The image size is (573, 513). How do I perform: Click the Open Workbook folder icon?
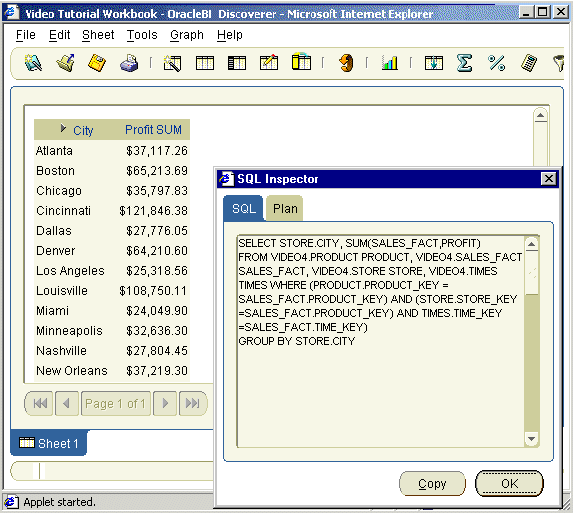(x=65, y=62)
